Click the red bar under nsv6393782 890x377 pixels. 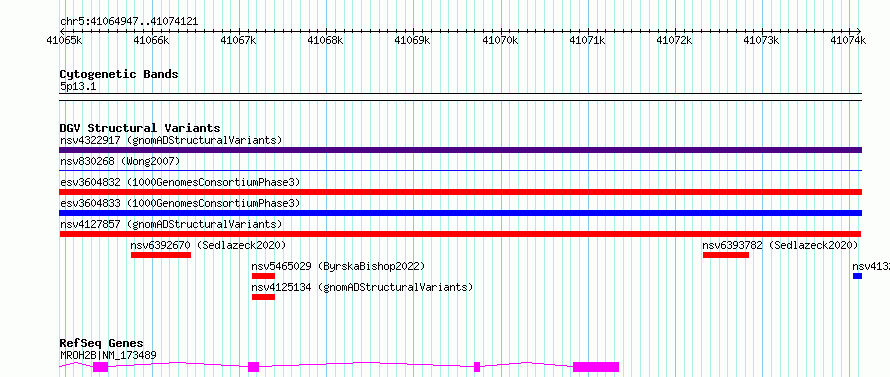click(725, 255)
